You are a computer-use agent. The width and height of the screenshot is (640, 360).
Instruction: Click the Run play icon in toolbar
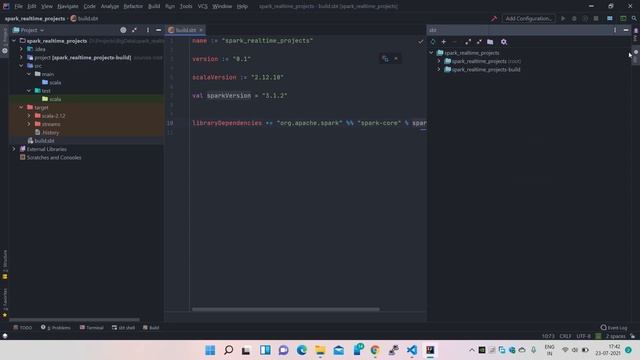point(563,18)
